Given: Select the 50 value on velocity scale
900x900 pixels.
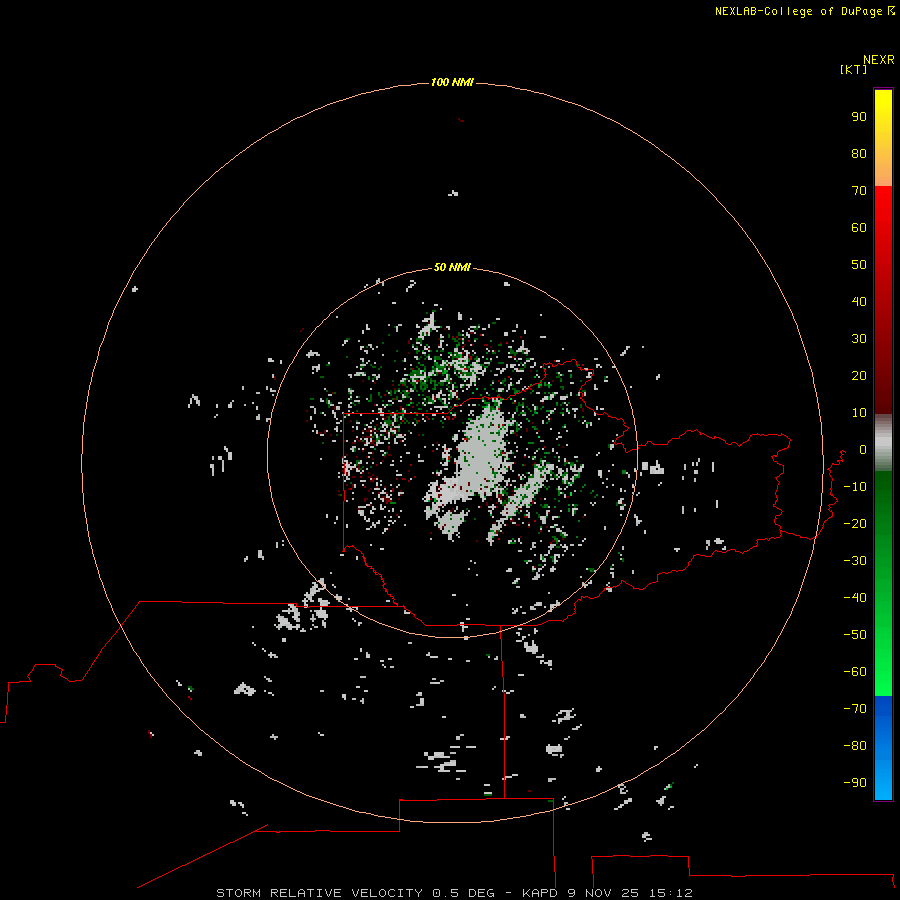Looking at the screenshot, I should pyautogui.click(x=859, y=265).
